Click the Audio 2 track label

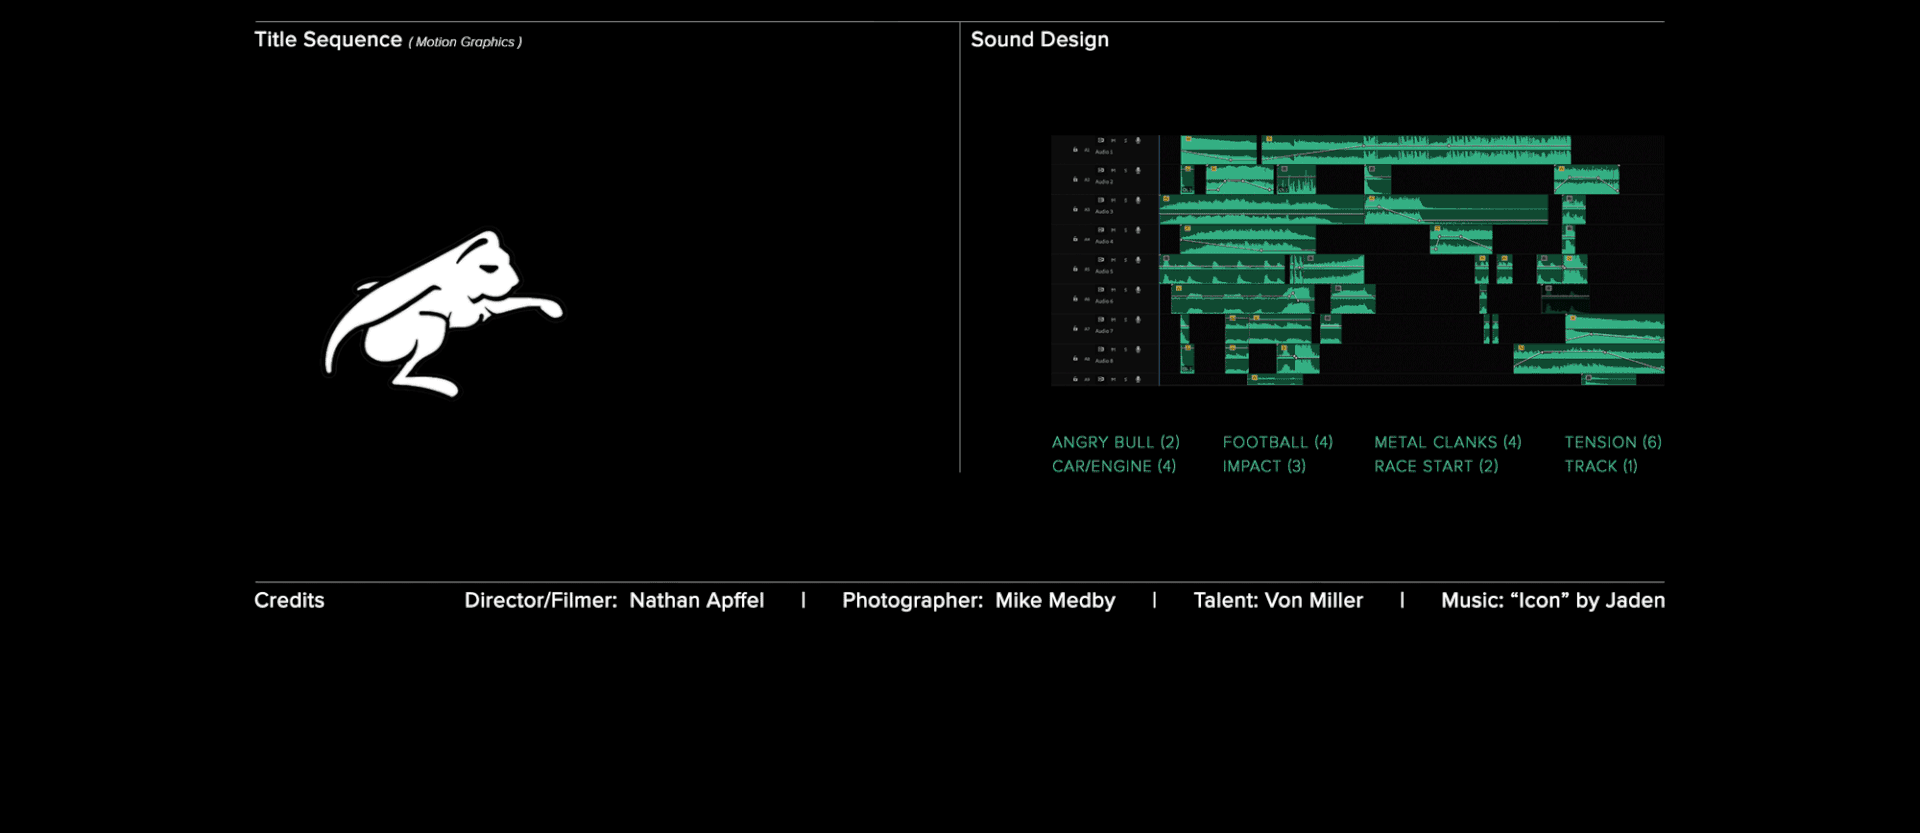coord(1104,182)
